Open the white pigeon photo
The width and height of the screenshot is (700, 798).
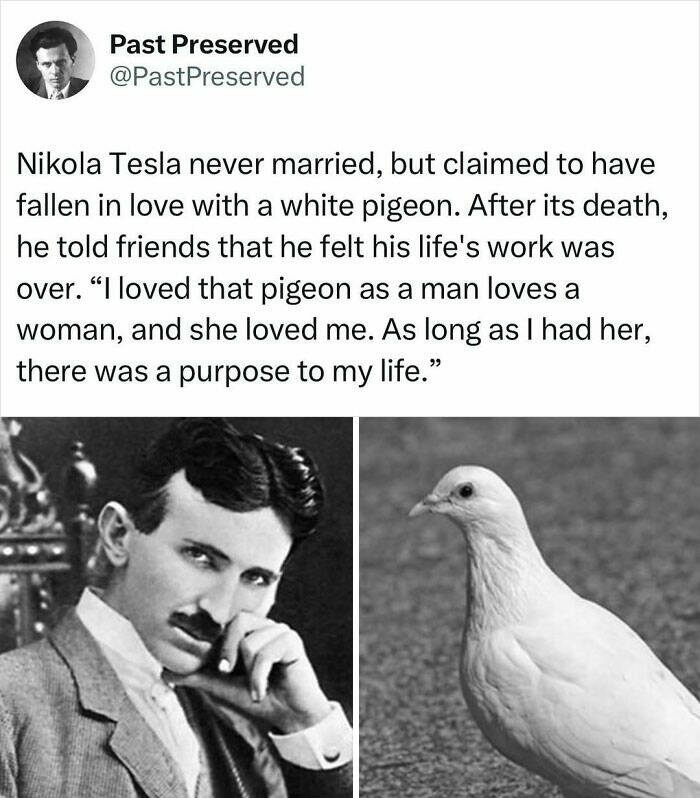coord(529,607)
